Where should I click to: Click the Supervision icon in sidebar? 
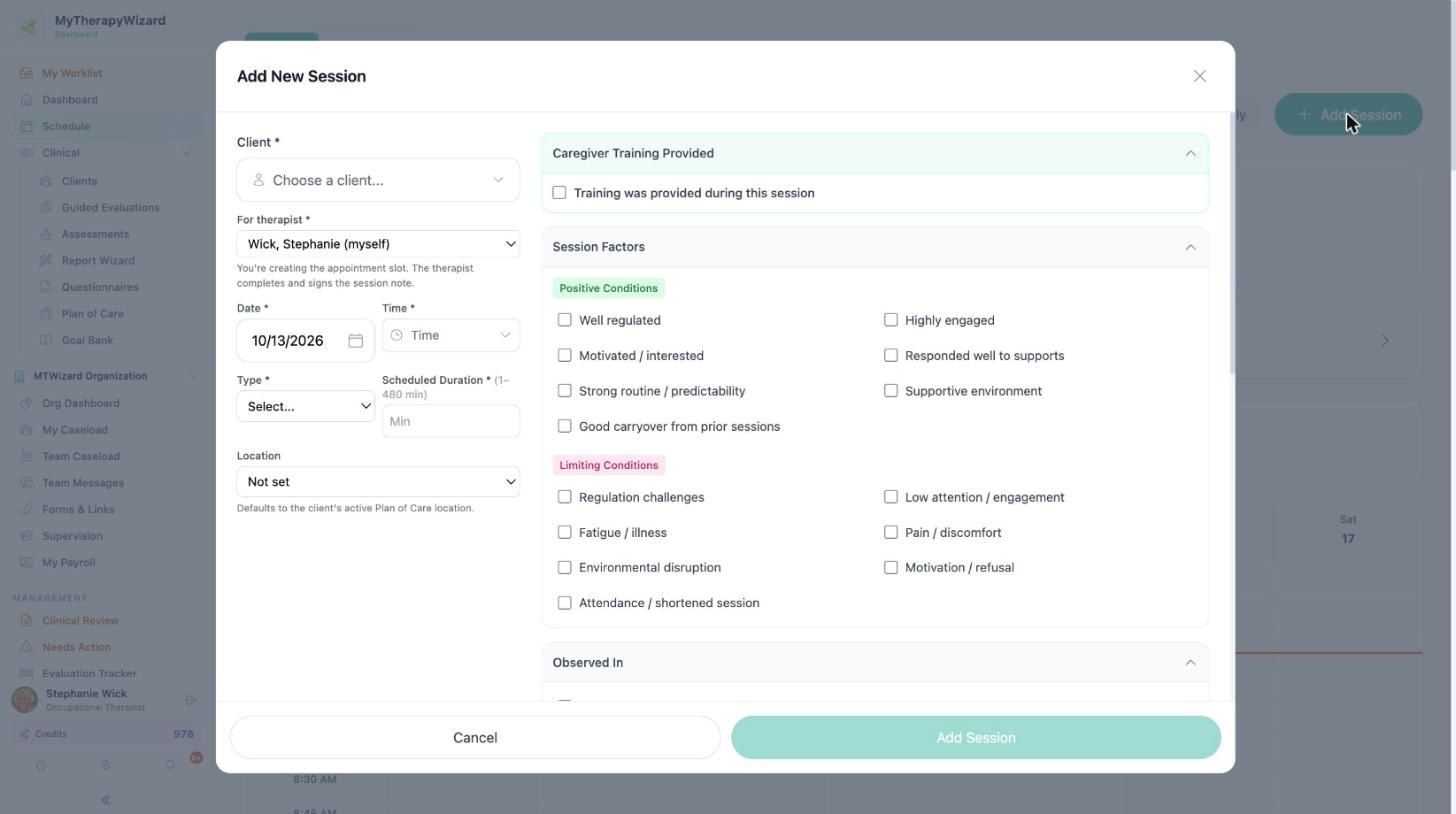click(x=27, y=536)
